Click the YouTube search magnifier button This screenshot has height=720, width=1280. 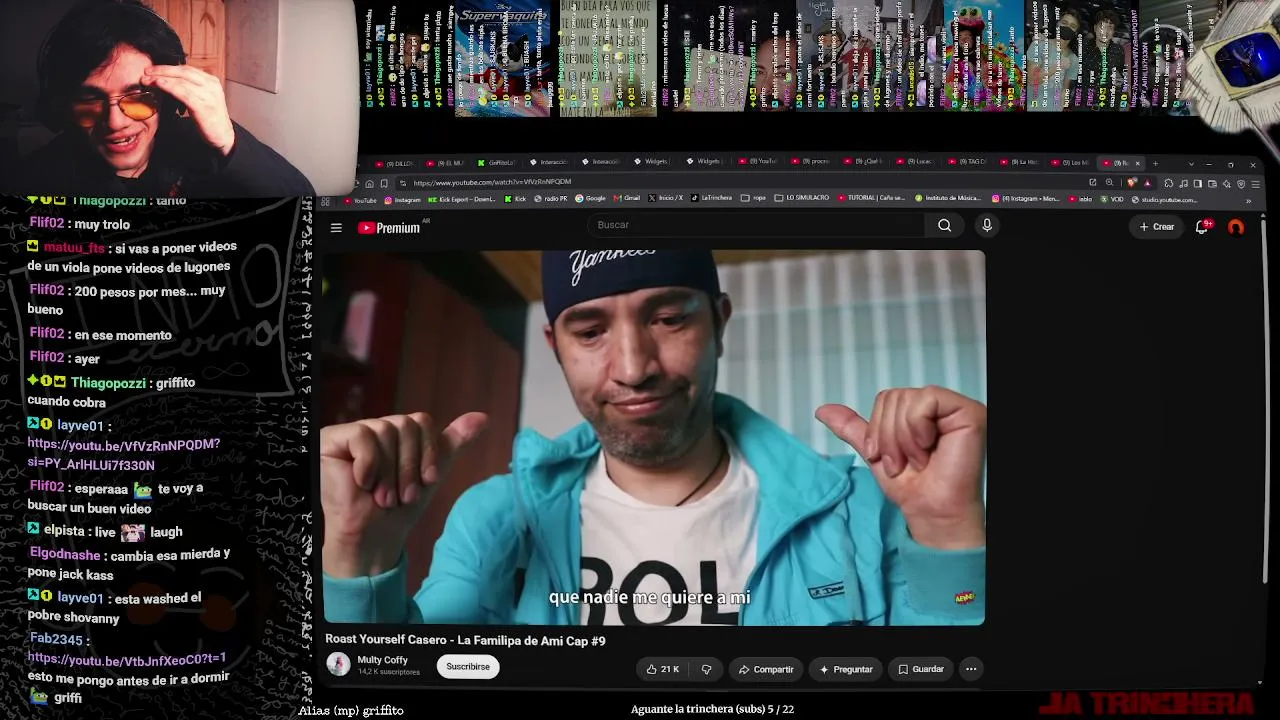point(944,225)
